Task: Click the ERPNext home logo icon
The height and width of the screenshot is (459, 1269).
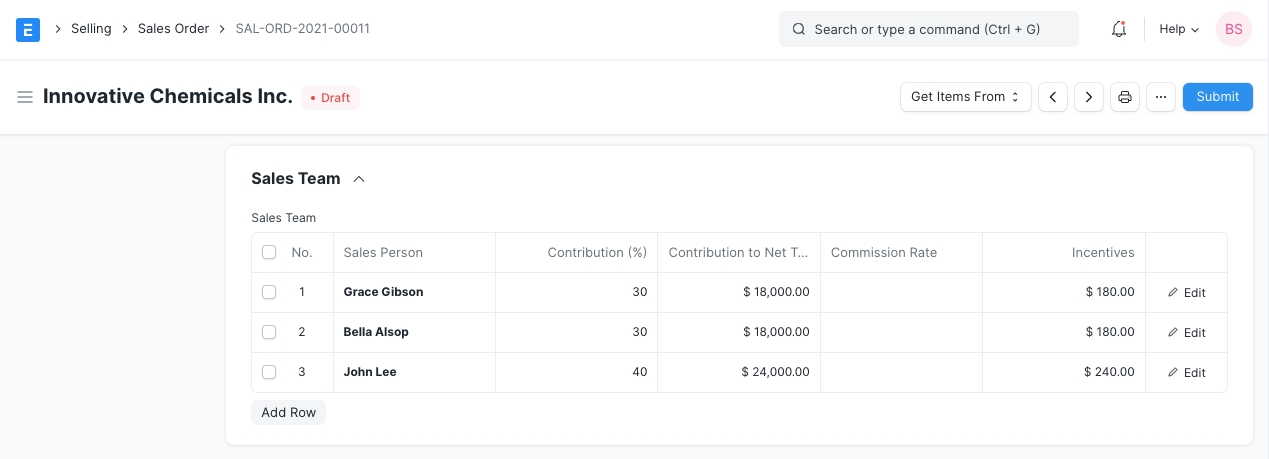Action: click(28, 30)
